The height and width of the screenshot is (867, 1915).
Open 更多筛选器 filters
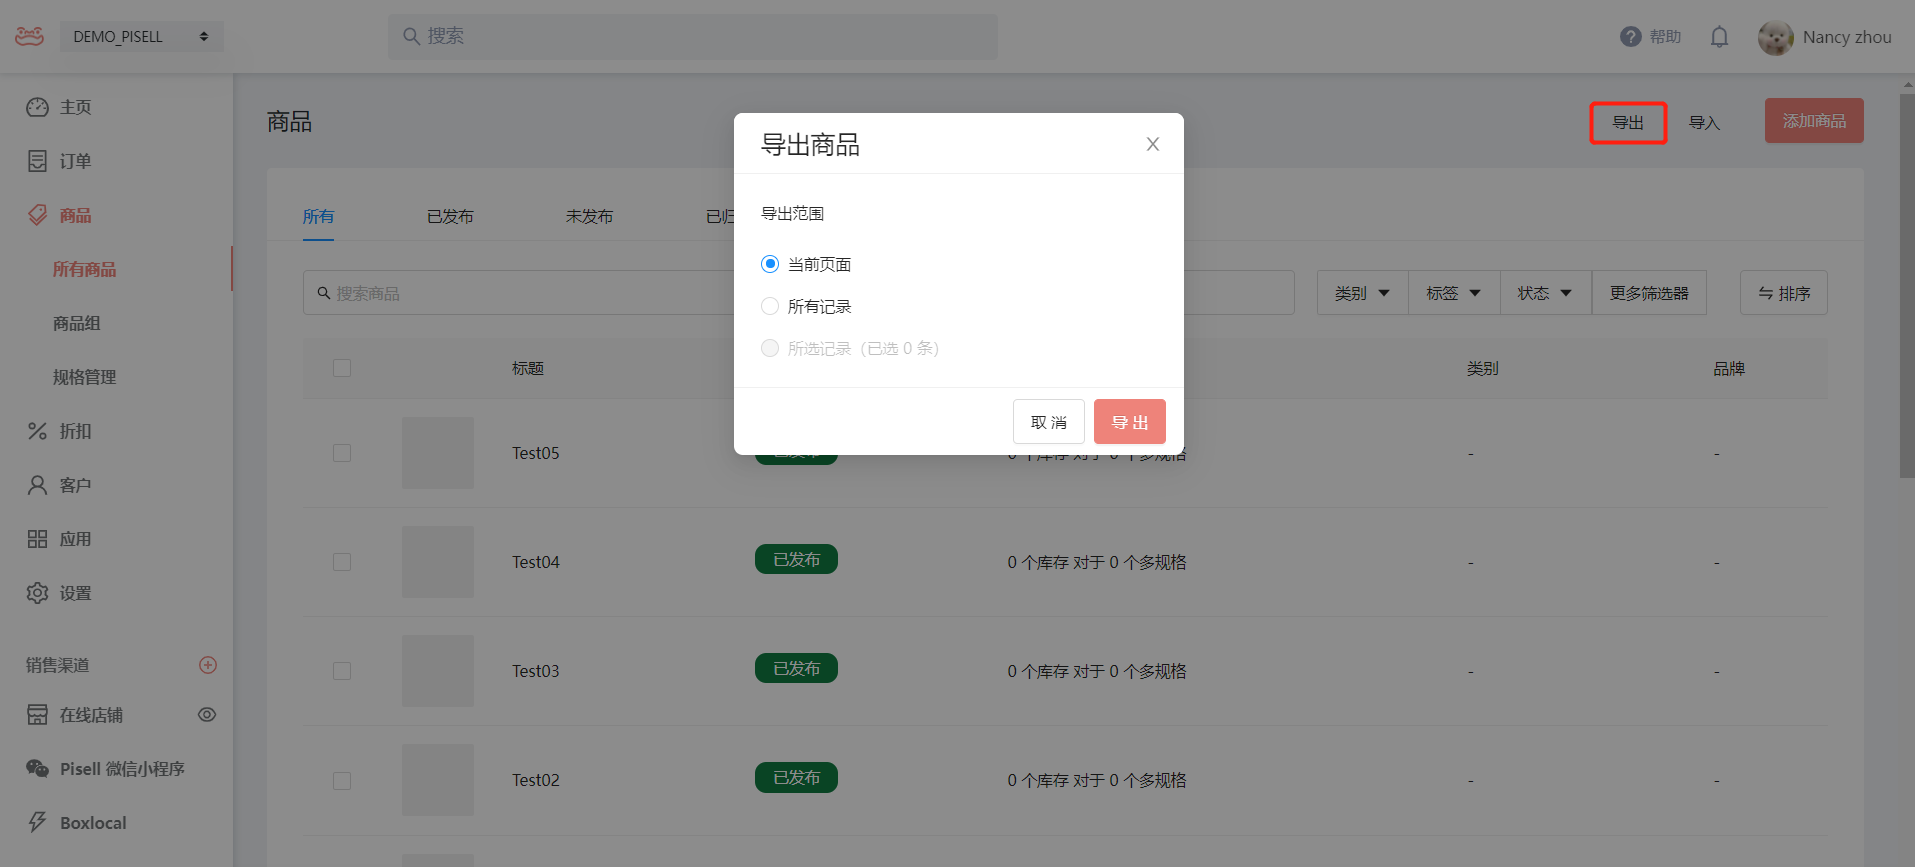(x=1649, y=293)
